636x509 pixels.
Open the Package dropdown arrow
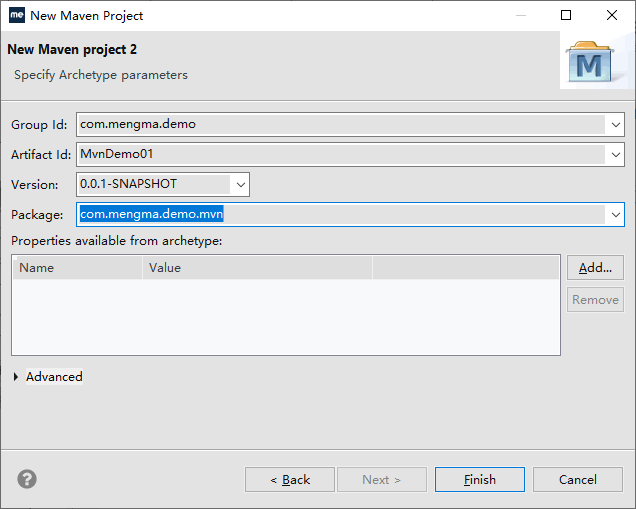click(x=614, y=214)
